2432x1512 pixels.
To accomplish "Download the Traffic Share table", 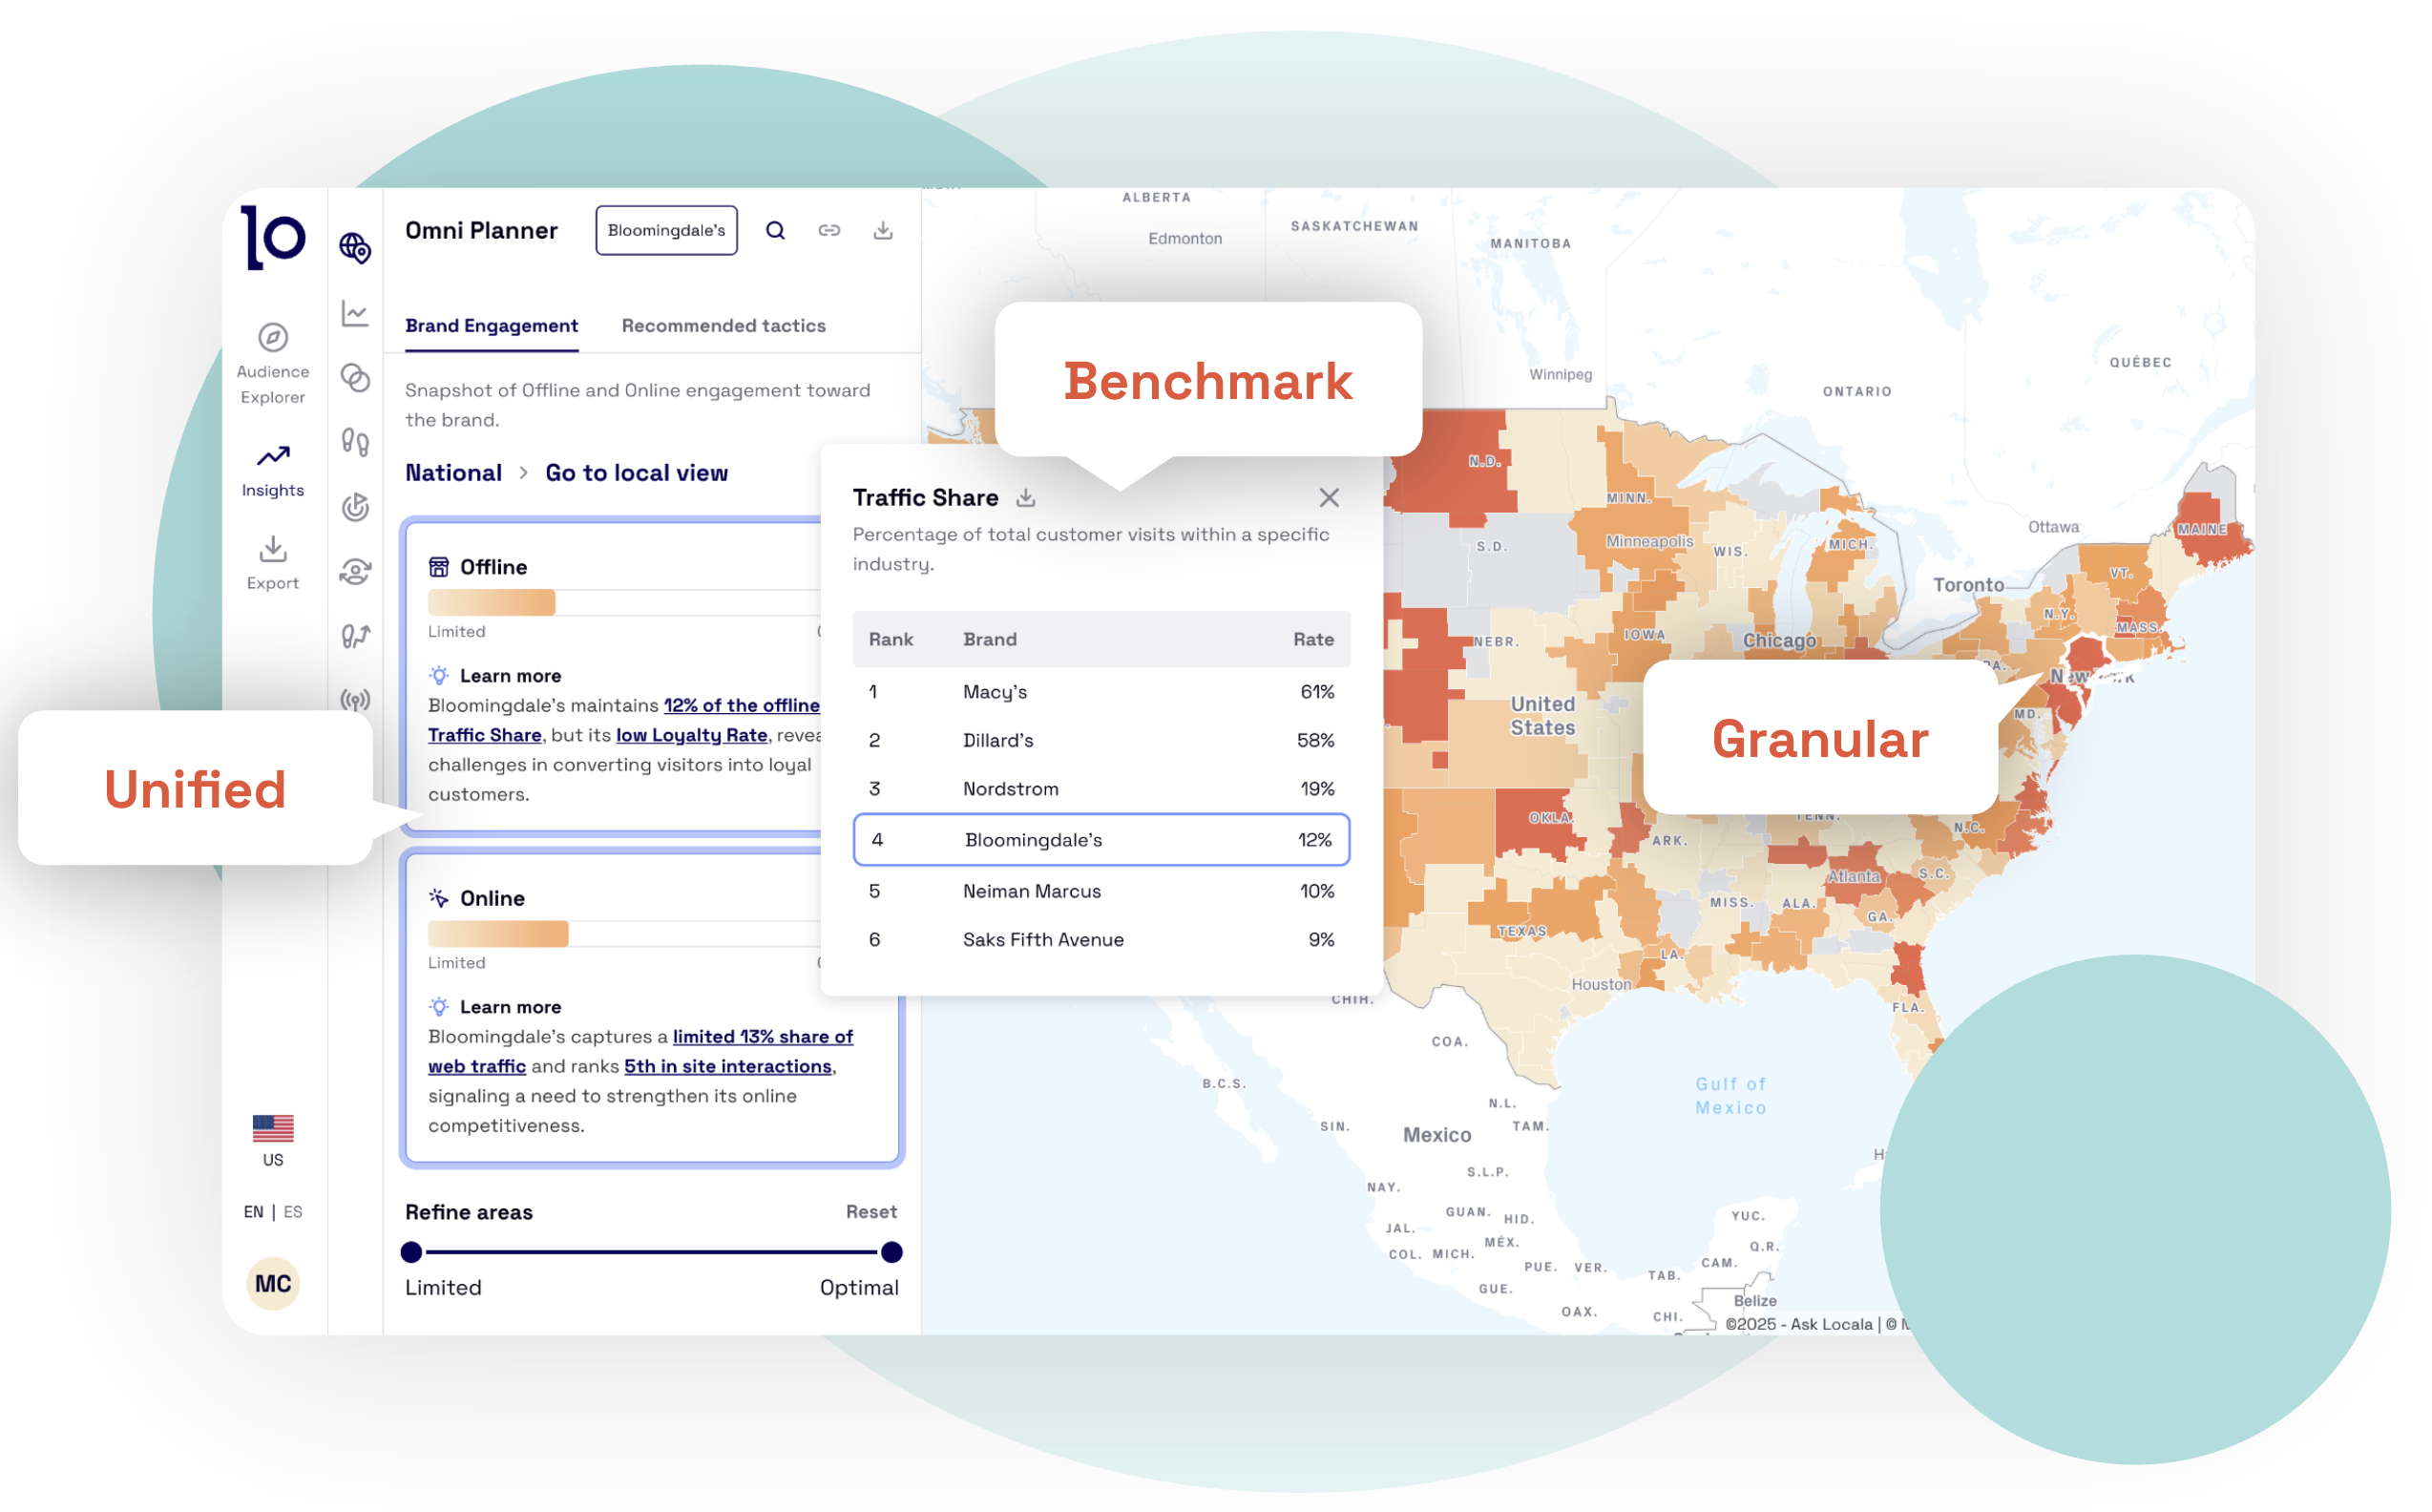I will (1026, 497).
